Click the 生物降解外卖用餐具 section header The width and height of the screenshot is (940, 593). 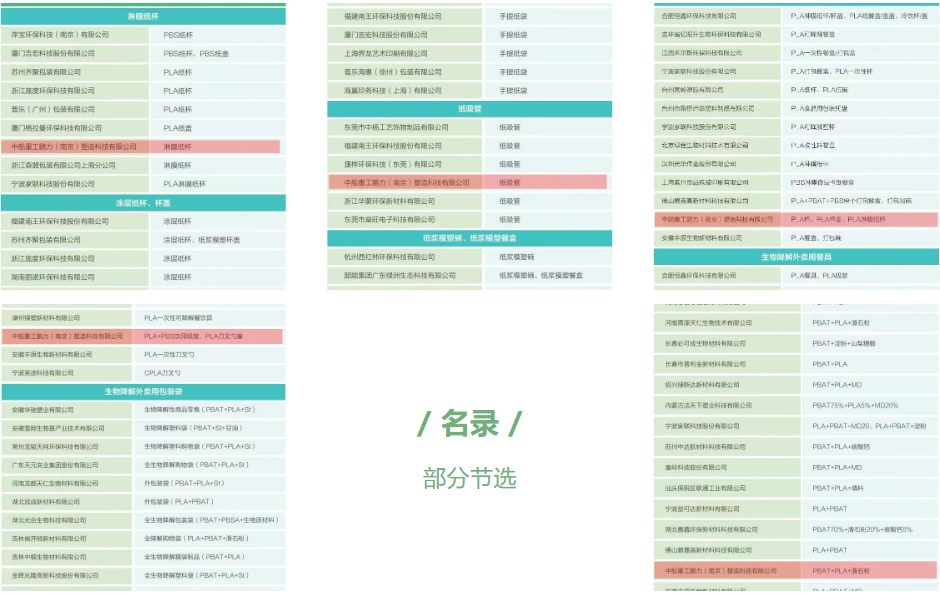[x=796, y=257]
